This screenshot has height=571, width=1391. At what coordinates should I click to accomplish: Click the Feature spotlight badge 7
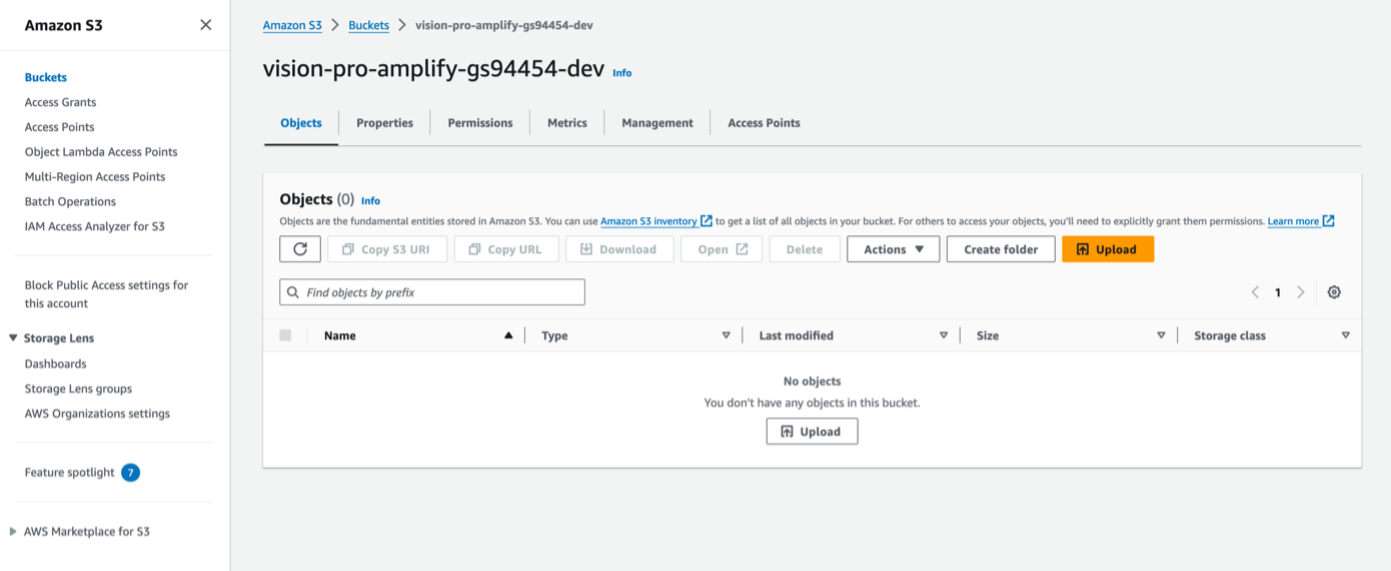[x=131, y=472]
